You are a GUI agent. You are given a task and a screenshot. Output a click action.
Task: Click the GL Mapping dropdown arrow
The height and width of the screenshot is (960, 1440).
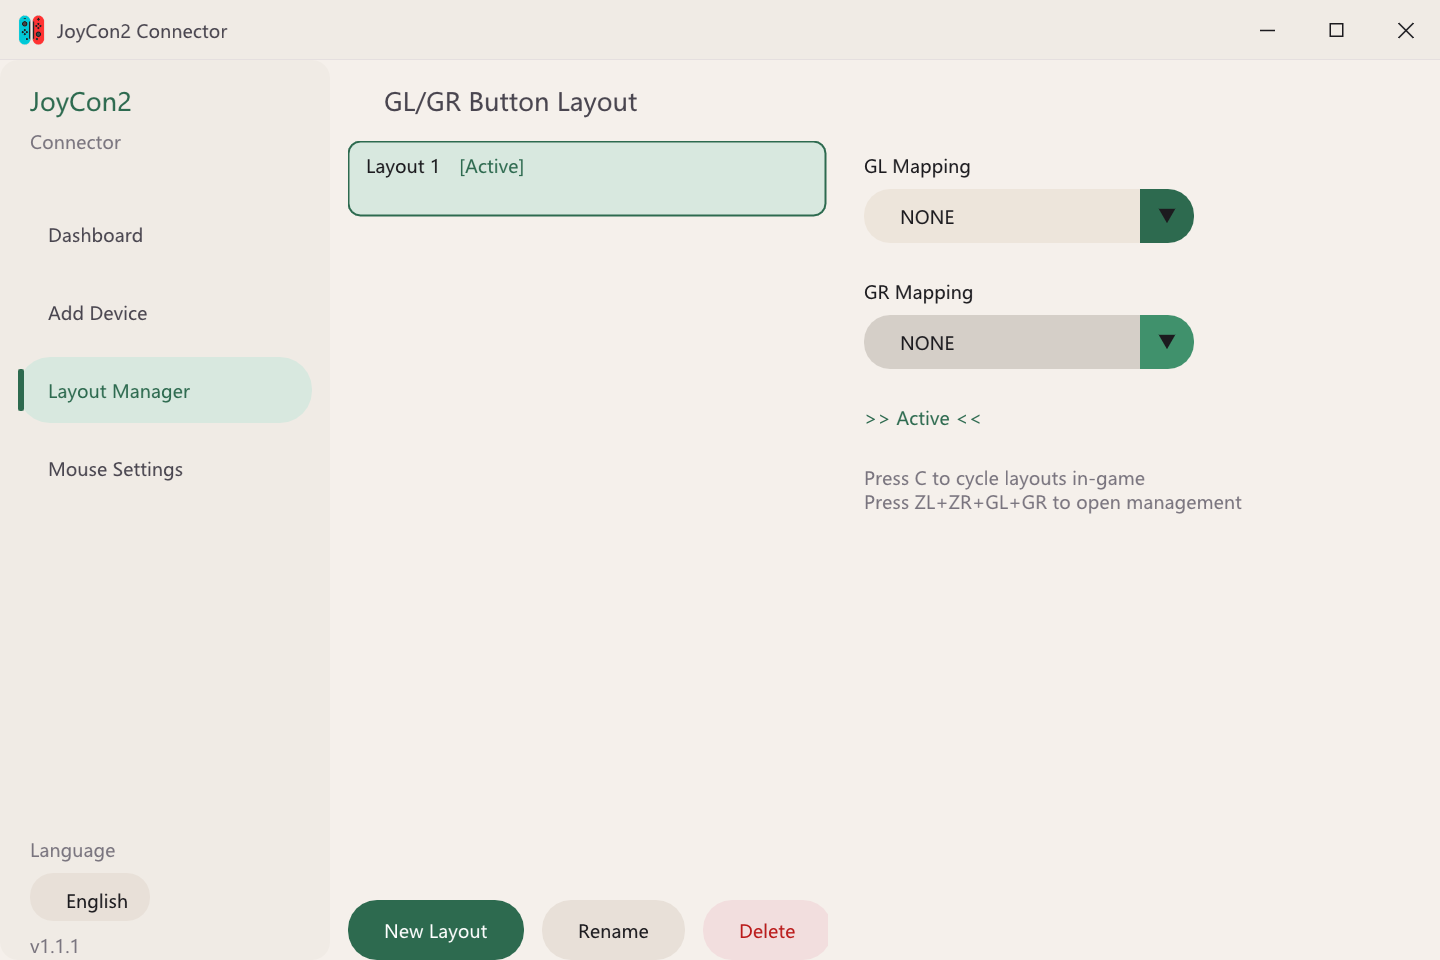point(1166,216)
